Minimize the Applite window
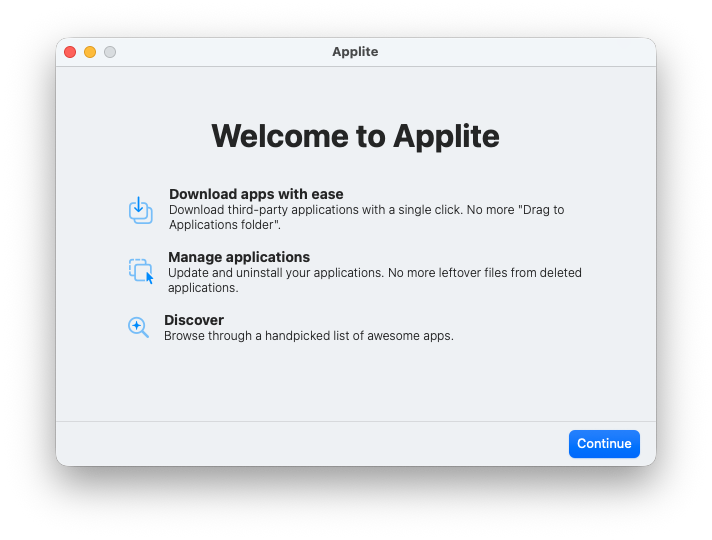Viewport: 712px width, 540px height. (x=90, y=52)
